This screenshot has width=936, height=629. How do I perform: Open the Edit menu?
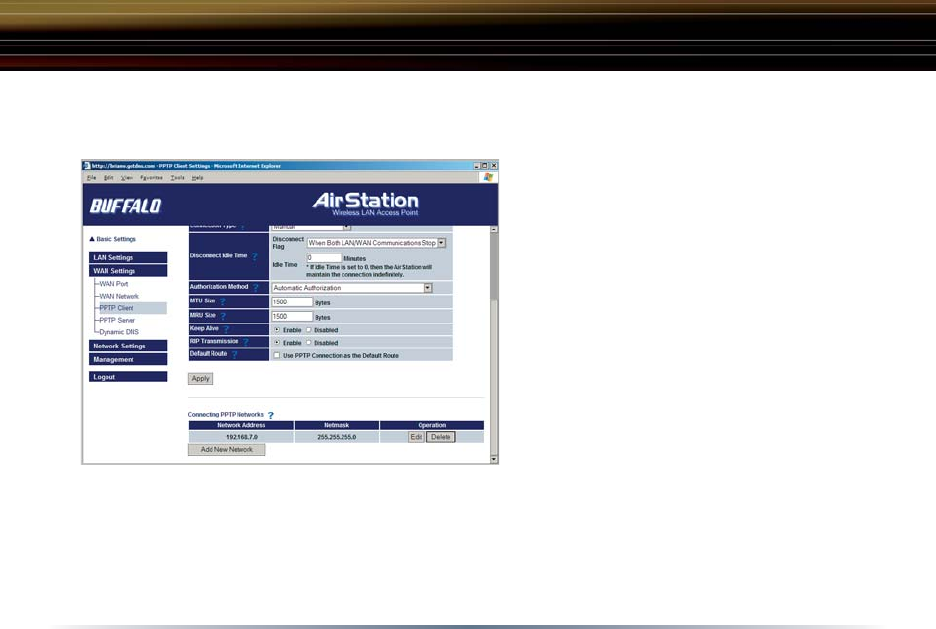coord(109,178)
